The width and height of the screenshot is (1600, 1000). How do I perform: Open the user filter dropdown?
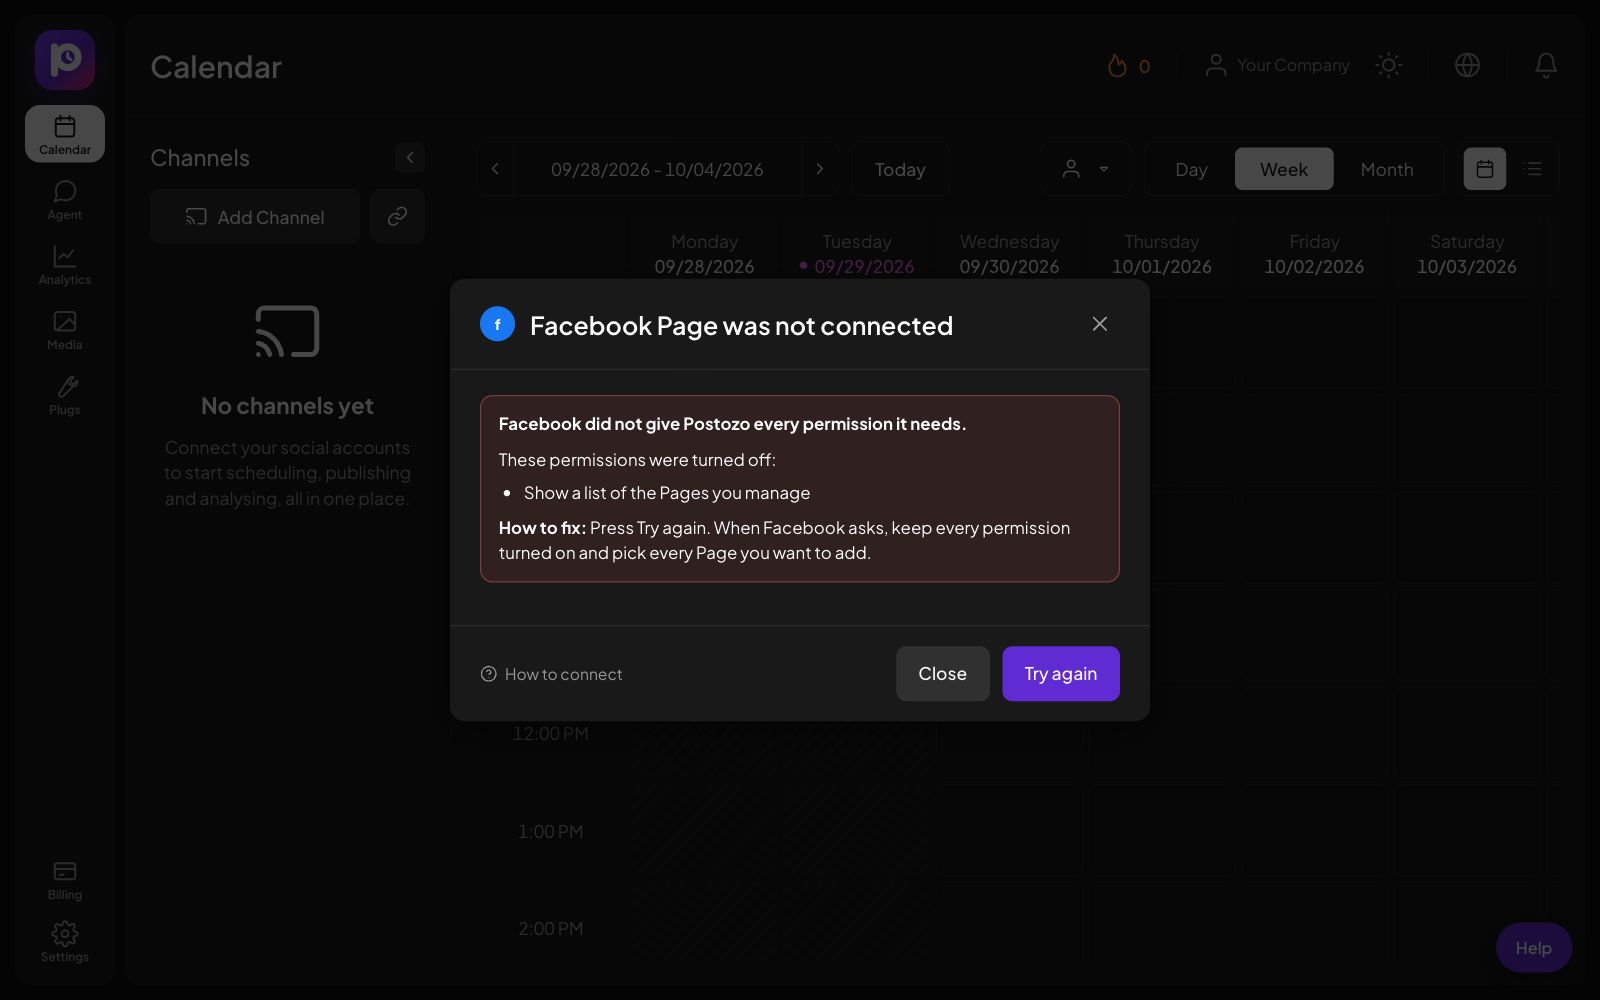click(x=1086, y=169)
